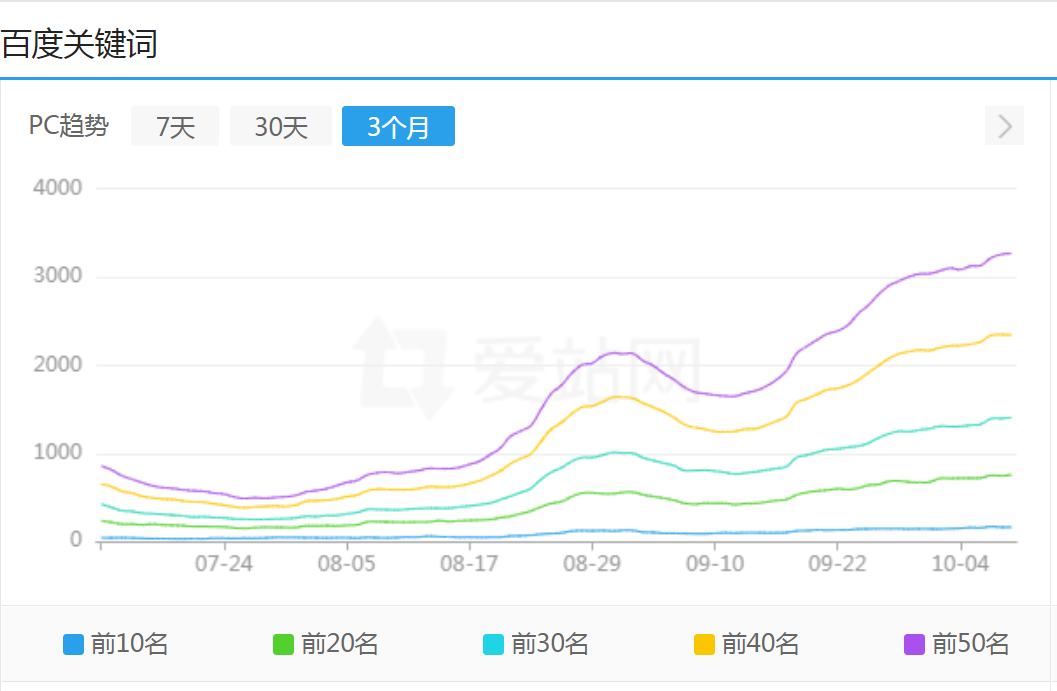Click the purple 前50名 legend swatch
Image resolution: width=1057 pixels, height=691 pixels.
915,645
